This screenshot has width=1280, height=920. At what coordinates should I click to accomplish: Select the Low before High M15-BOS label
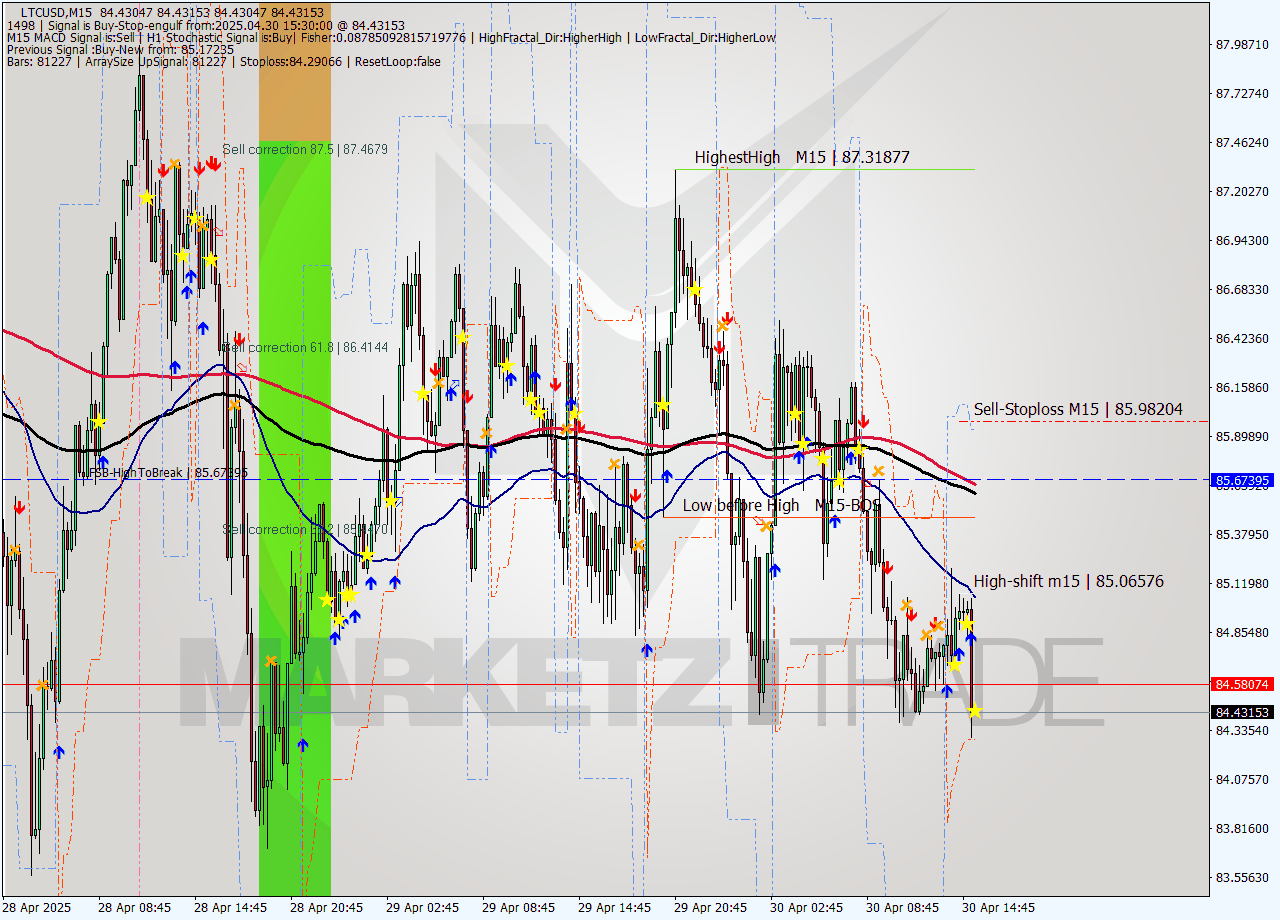coord(780,506)
